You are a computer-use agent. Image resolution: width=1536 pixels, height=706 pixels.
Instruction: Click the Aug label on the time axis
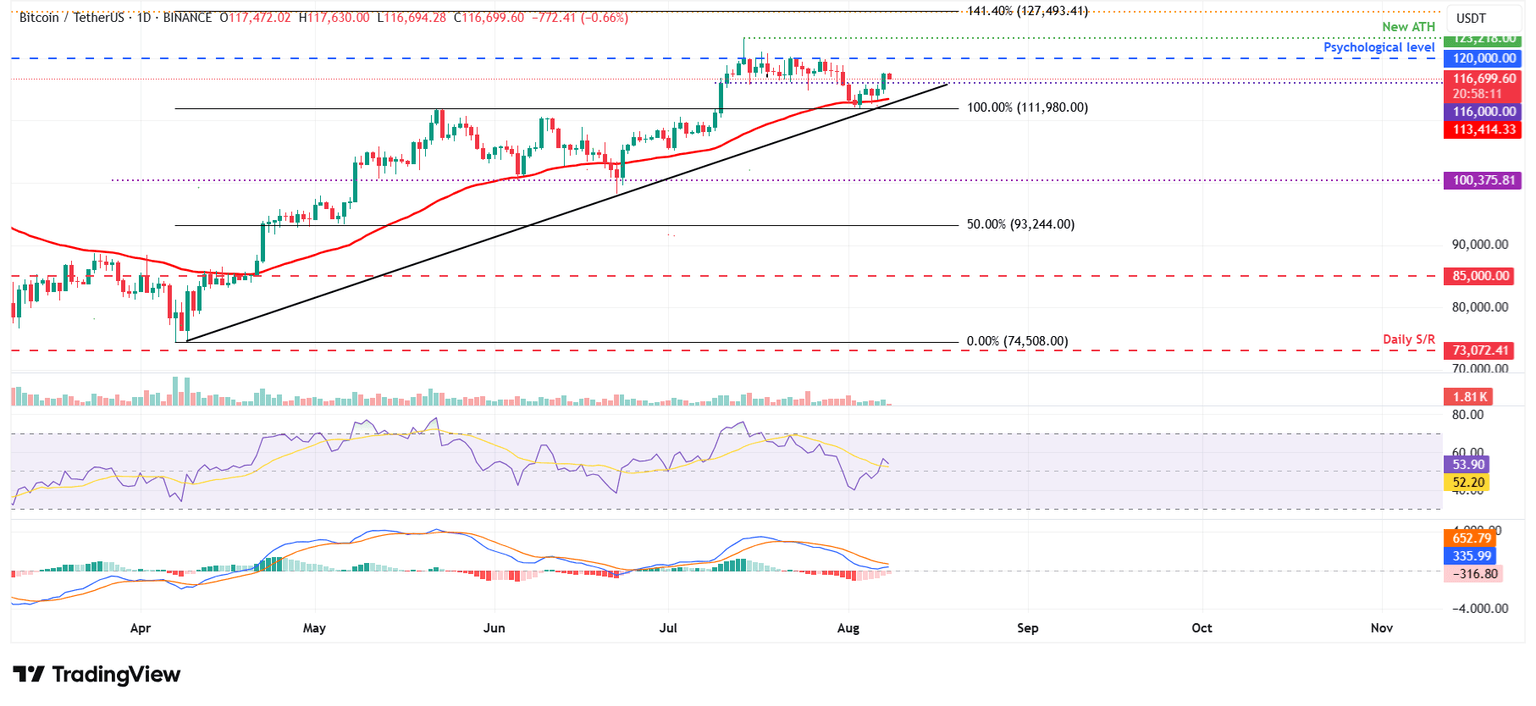click(848, 628)
